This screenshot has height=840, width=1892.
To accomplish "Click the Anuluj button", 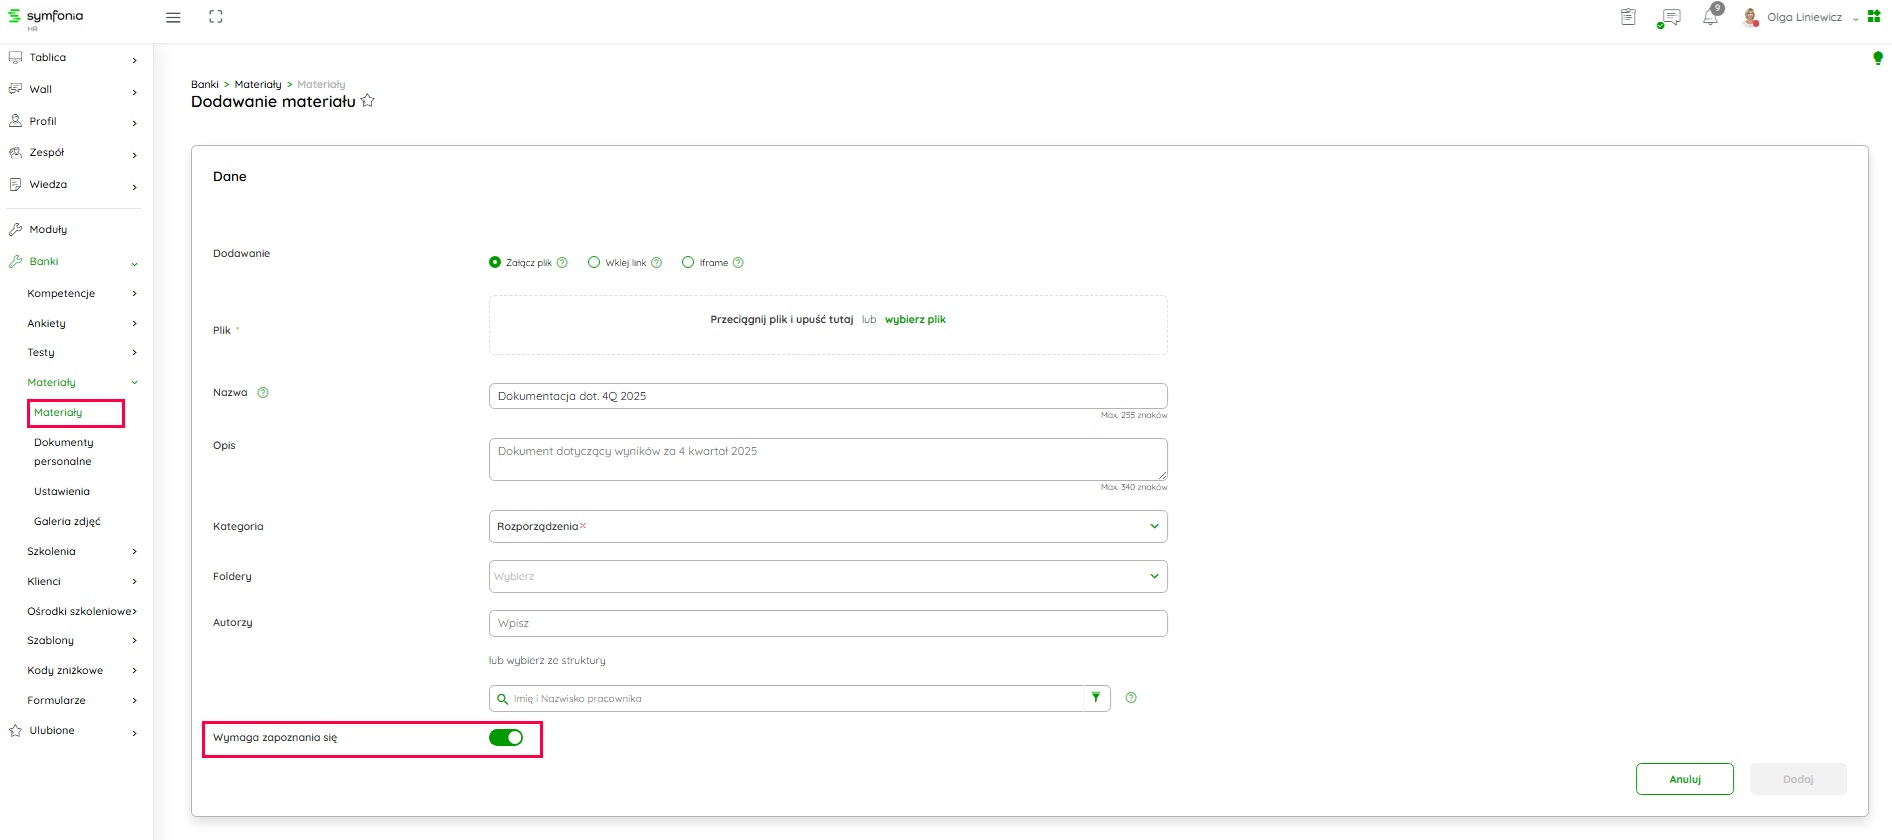I will click(1684, 779).
